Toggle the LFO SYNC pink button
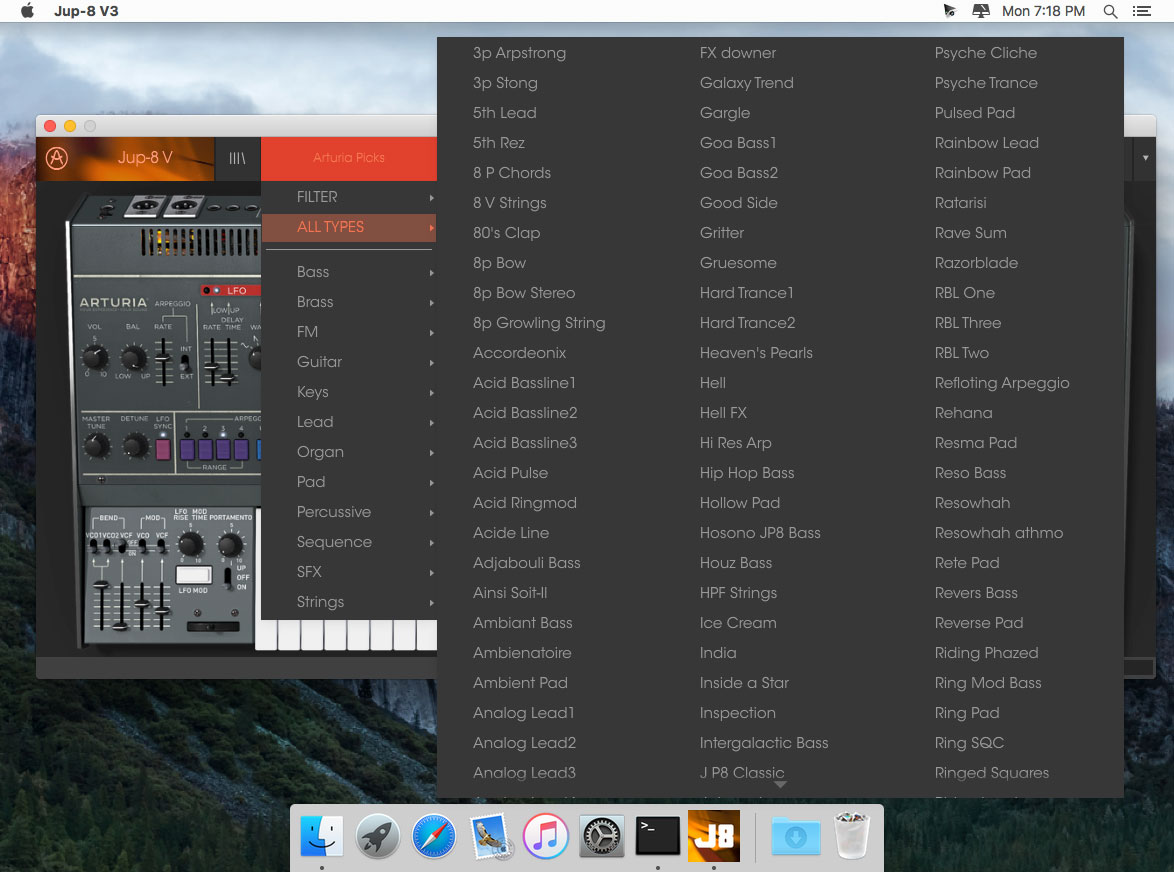Viewport: 1174px width, 872px height. (x=162, y=449)
